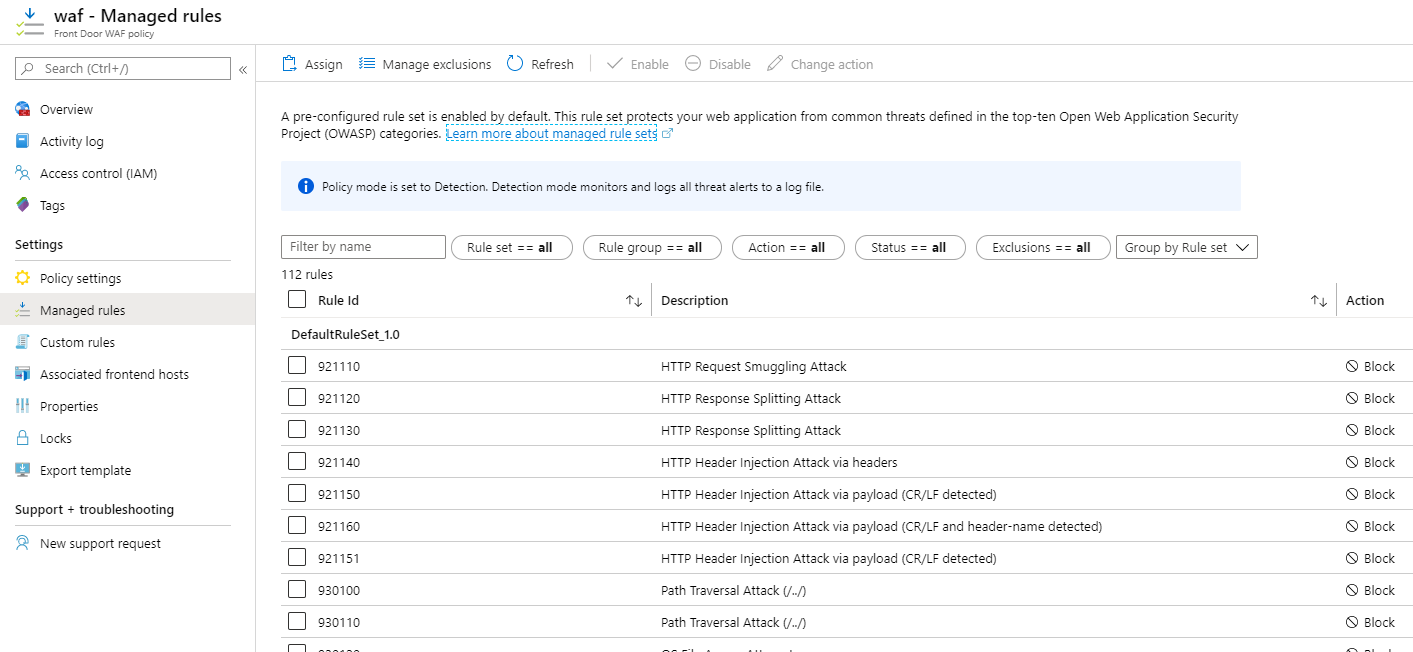The height and width of the screenshot is (652, 1413).
Task: Click the Policy settings gear icon
Action: (23, 278)
